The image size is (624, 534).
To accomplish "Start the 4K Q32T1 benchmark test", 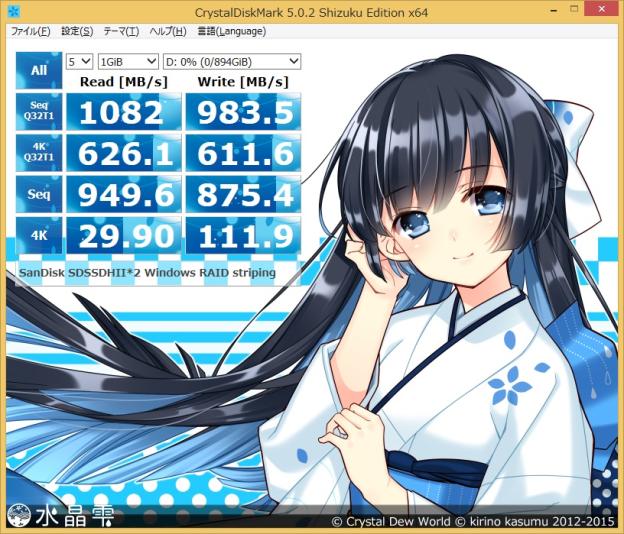I will point(39,153).
